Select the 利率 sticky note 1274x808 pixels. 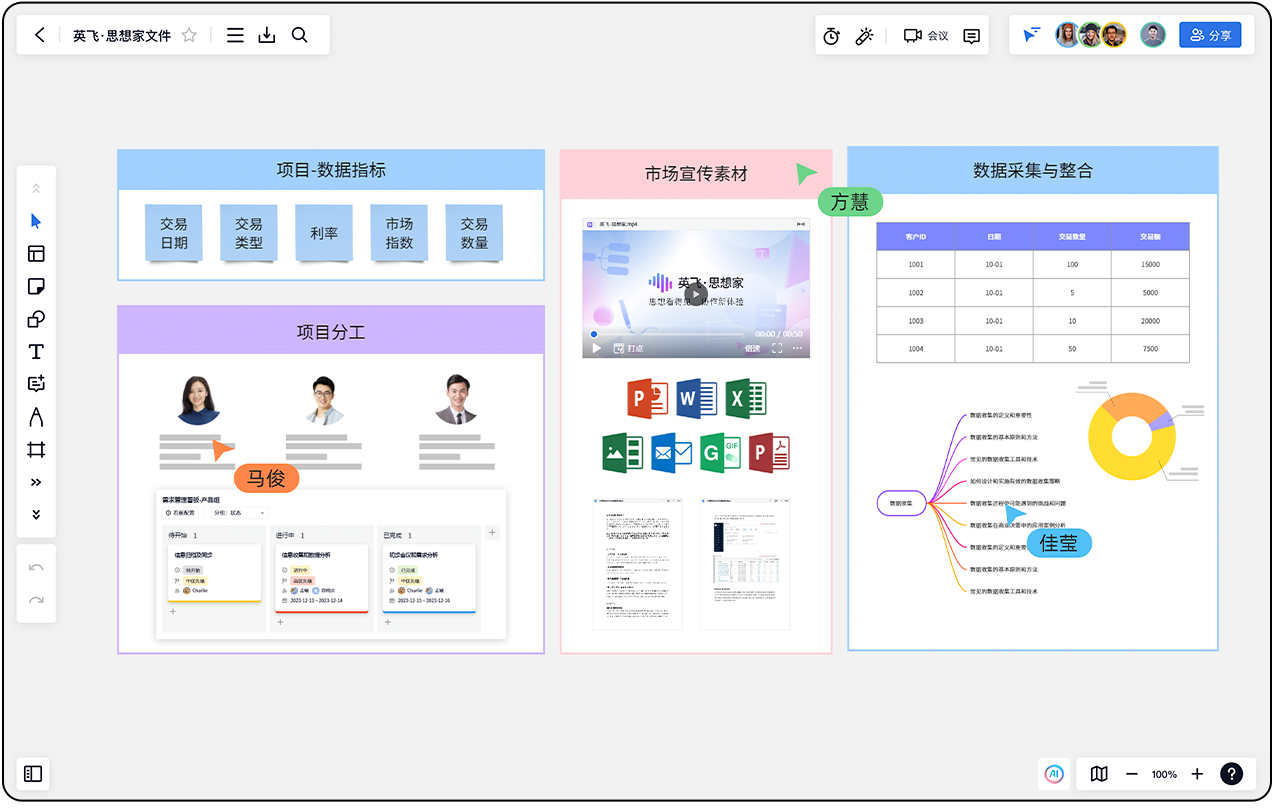point(324,233)
